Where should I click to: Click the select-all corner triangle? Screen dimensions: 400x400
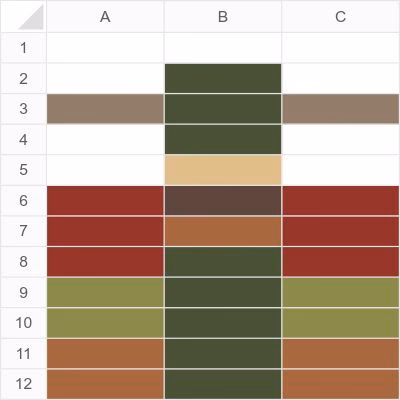(32, 17)
